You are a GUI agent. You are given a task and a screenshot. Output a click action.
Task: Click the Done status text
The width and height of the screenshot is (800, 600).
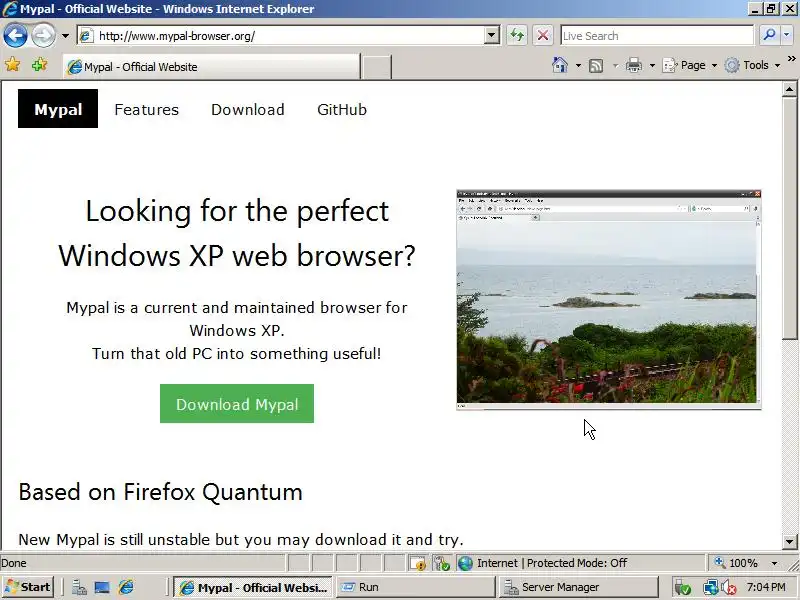(14, 563)
